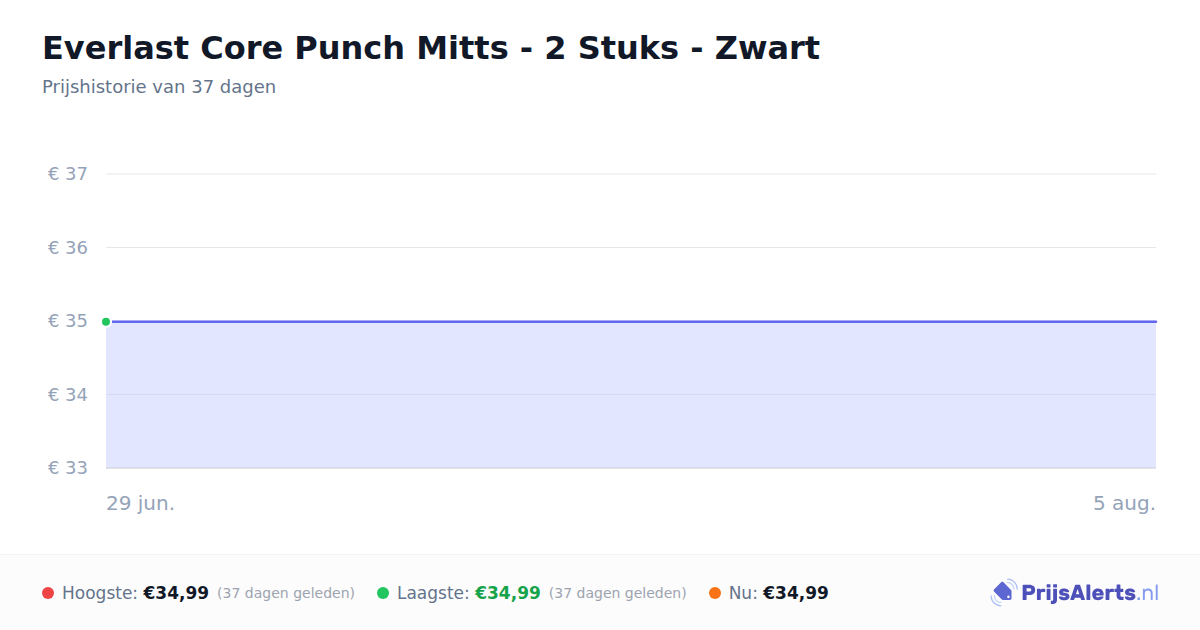Click the green lowest price €34,99
This screenshot has height=630, width=1200.
[x=508, y=593]
